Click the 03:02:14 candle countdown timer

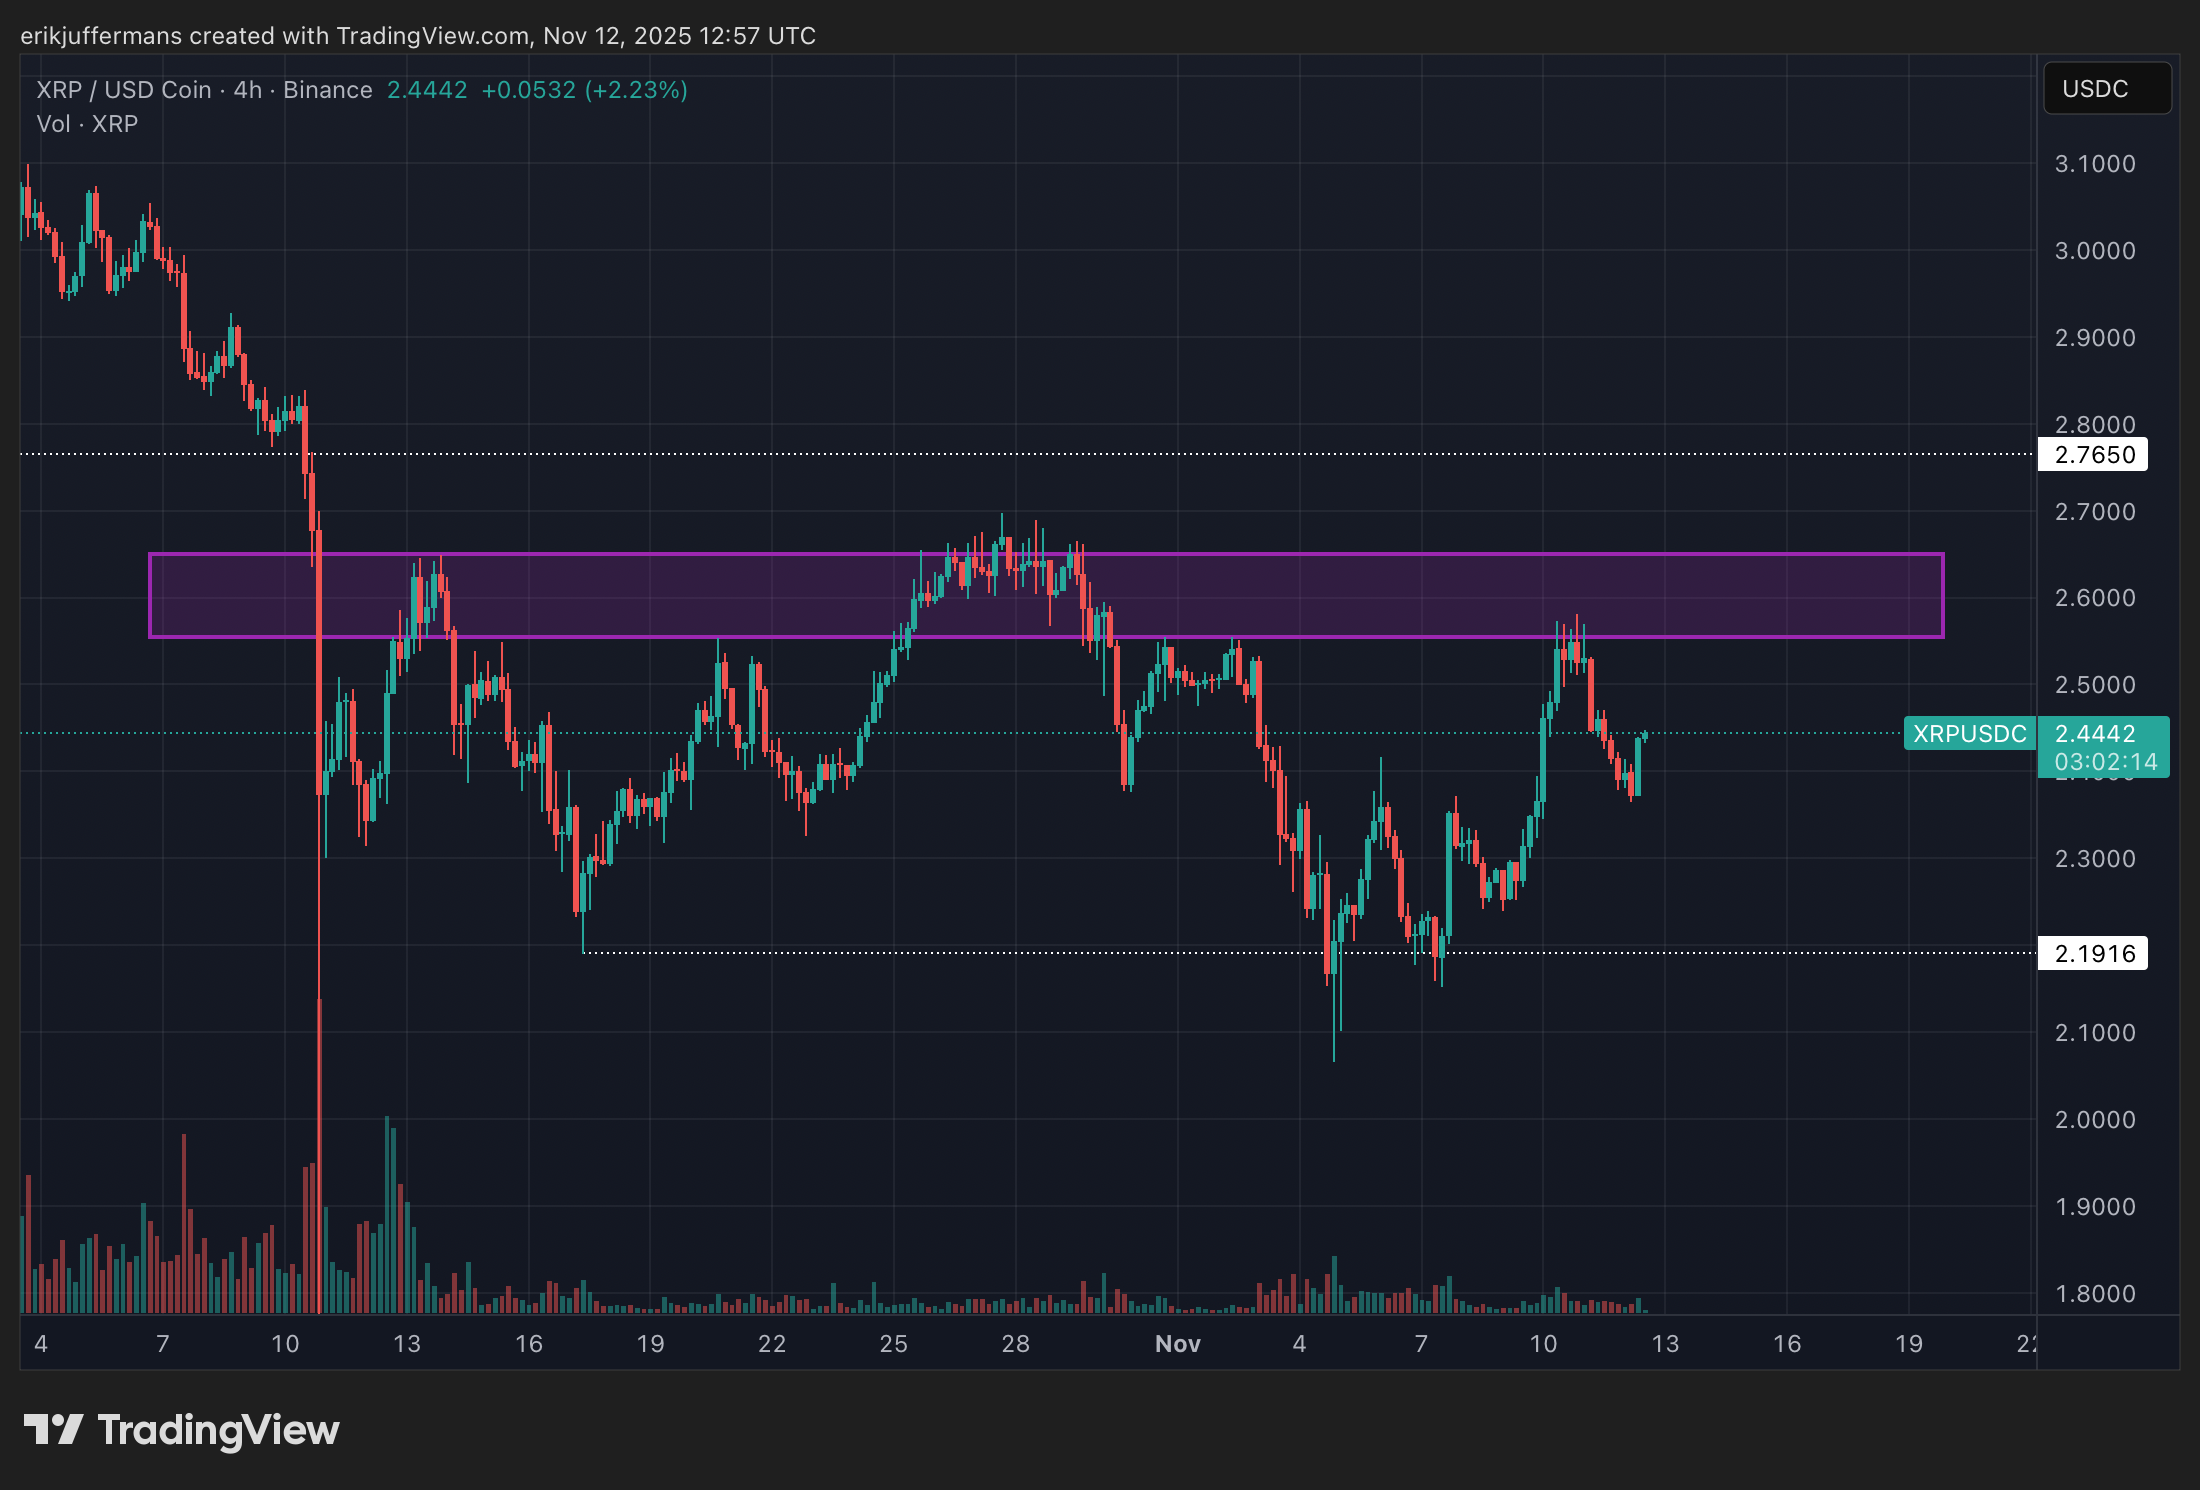click(x=2105, y=762)
